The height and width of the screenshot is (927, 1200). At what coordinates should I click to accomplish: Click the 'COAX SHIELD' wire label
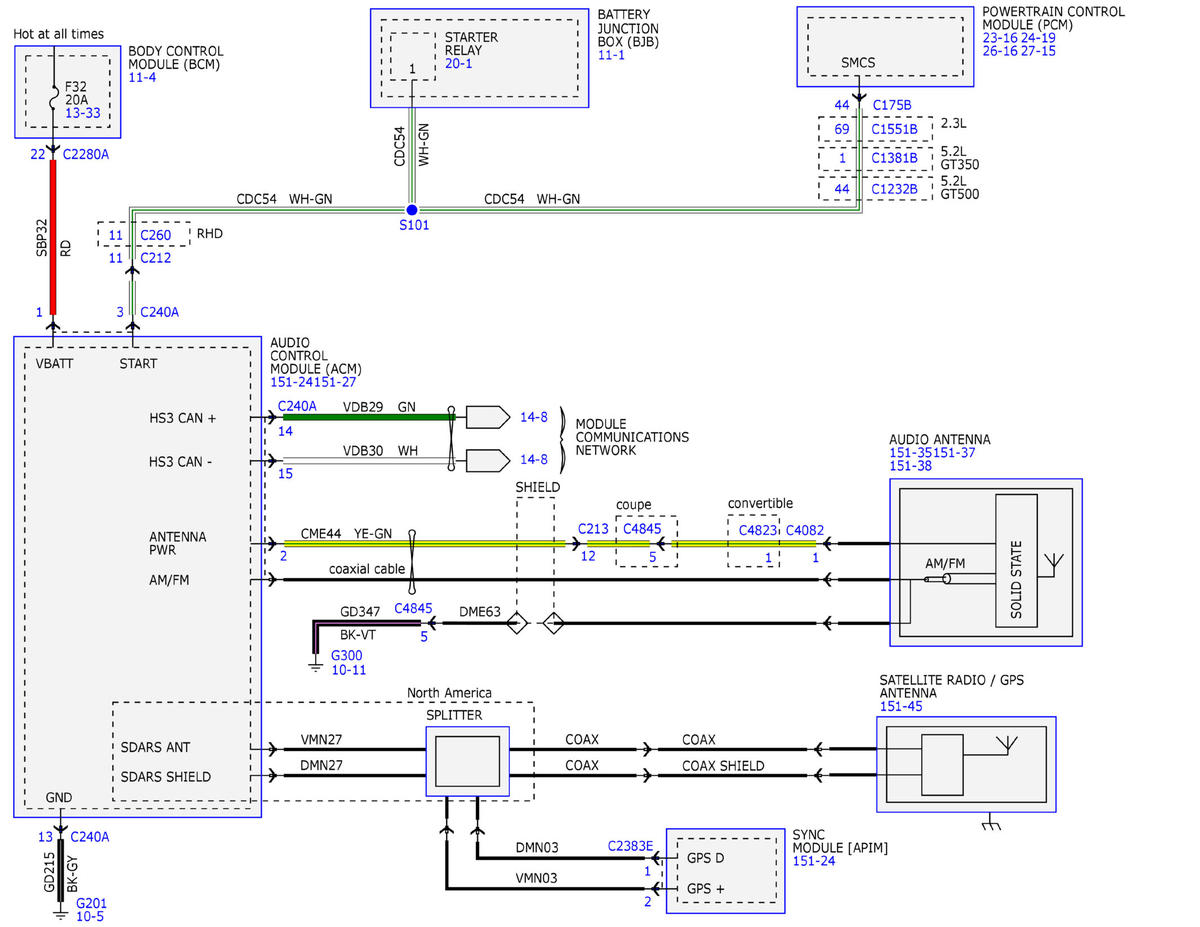(x=723, y=766)
